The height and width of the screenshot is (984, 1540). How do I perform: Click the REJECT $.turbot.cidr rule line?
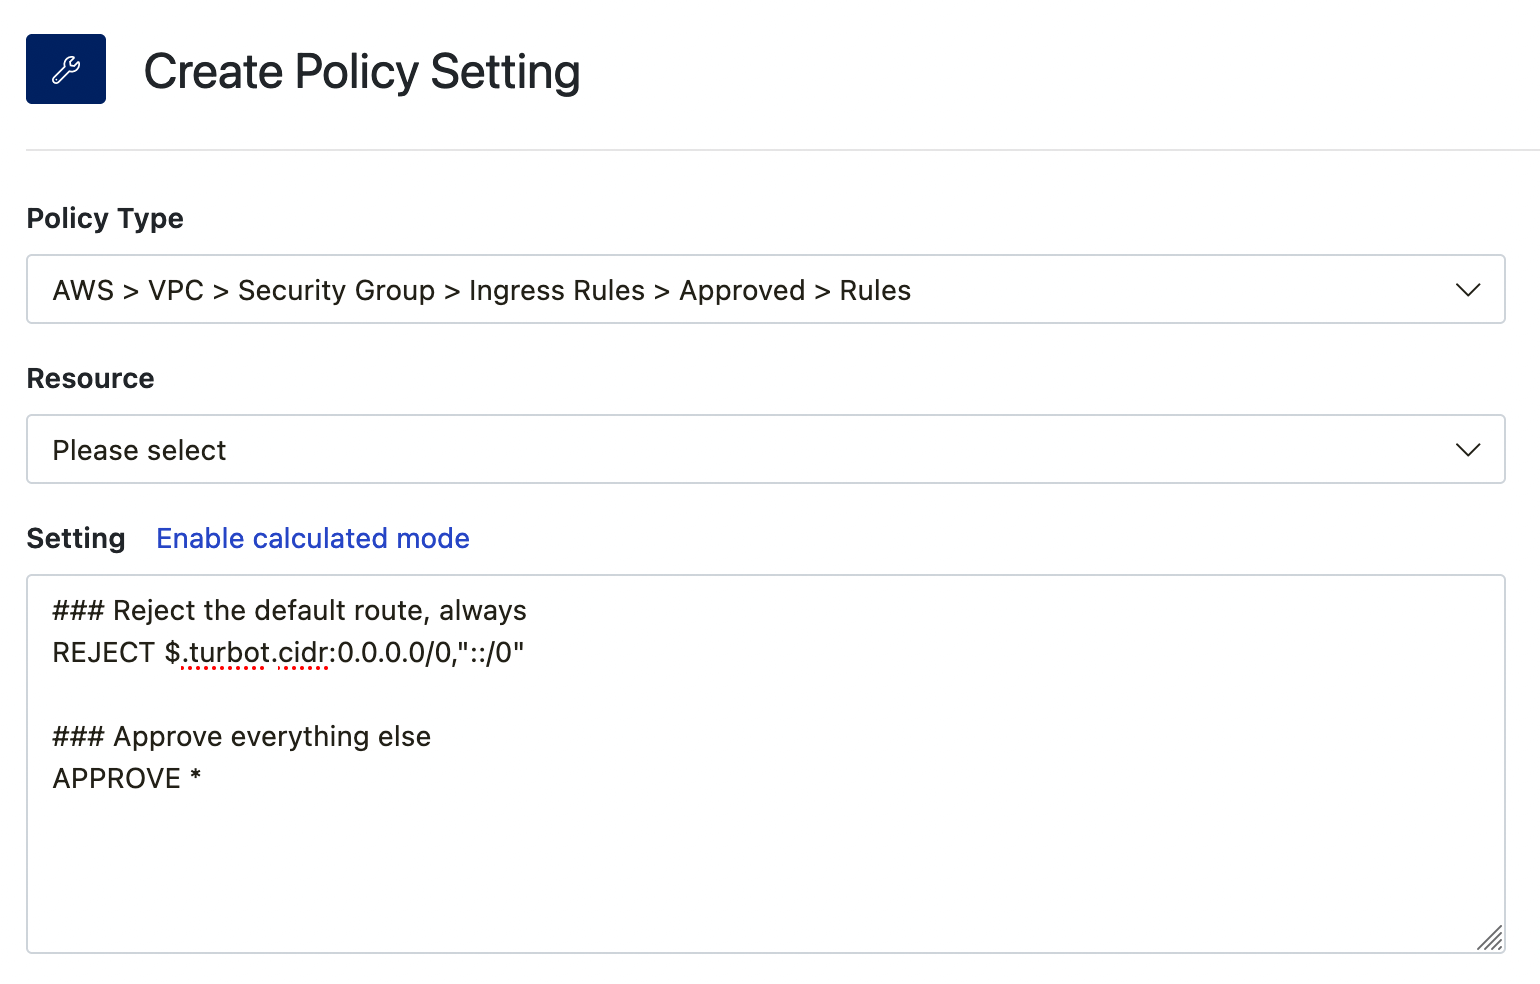click(288, 652)
